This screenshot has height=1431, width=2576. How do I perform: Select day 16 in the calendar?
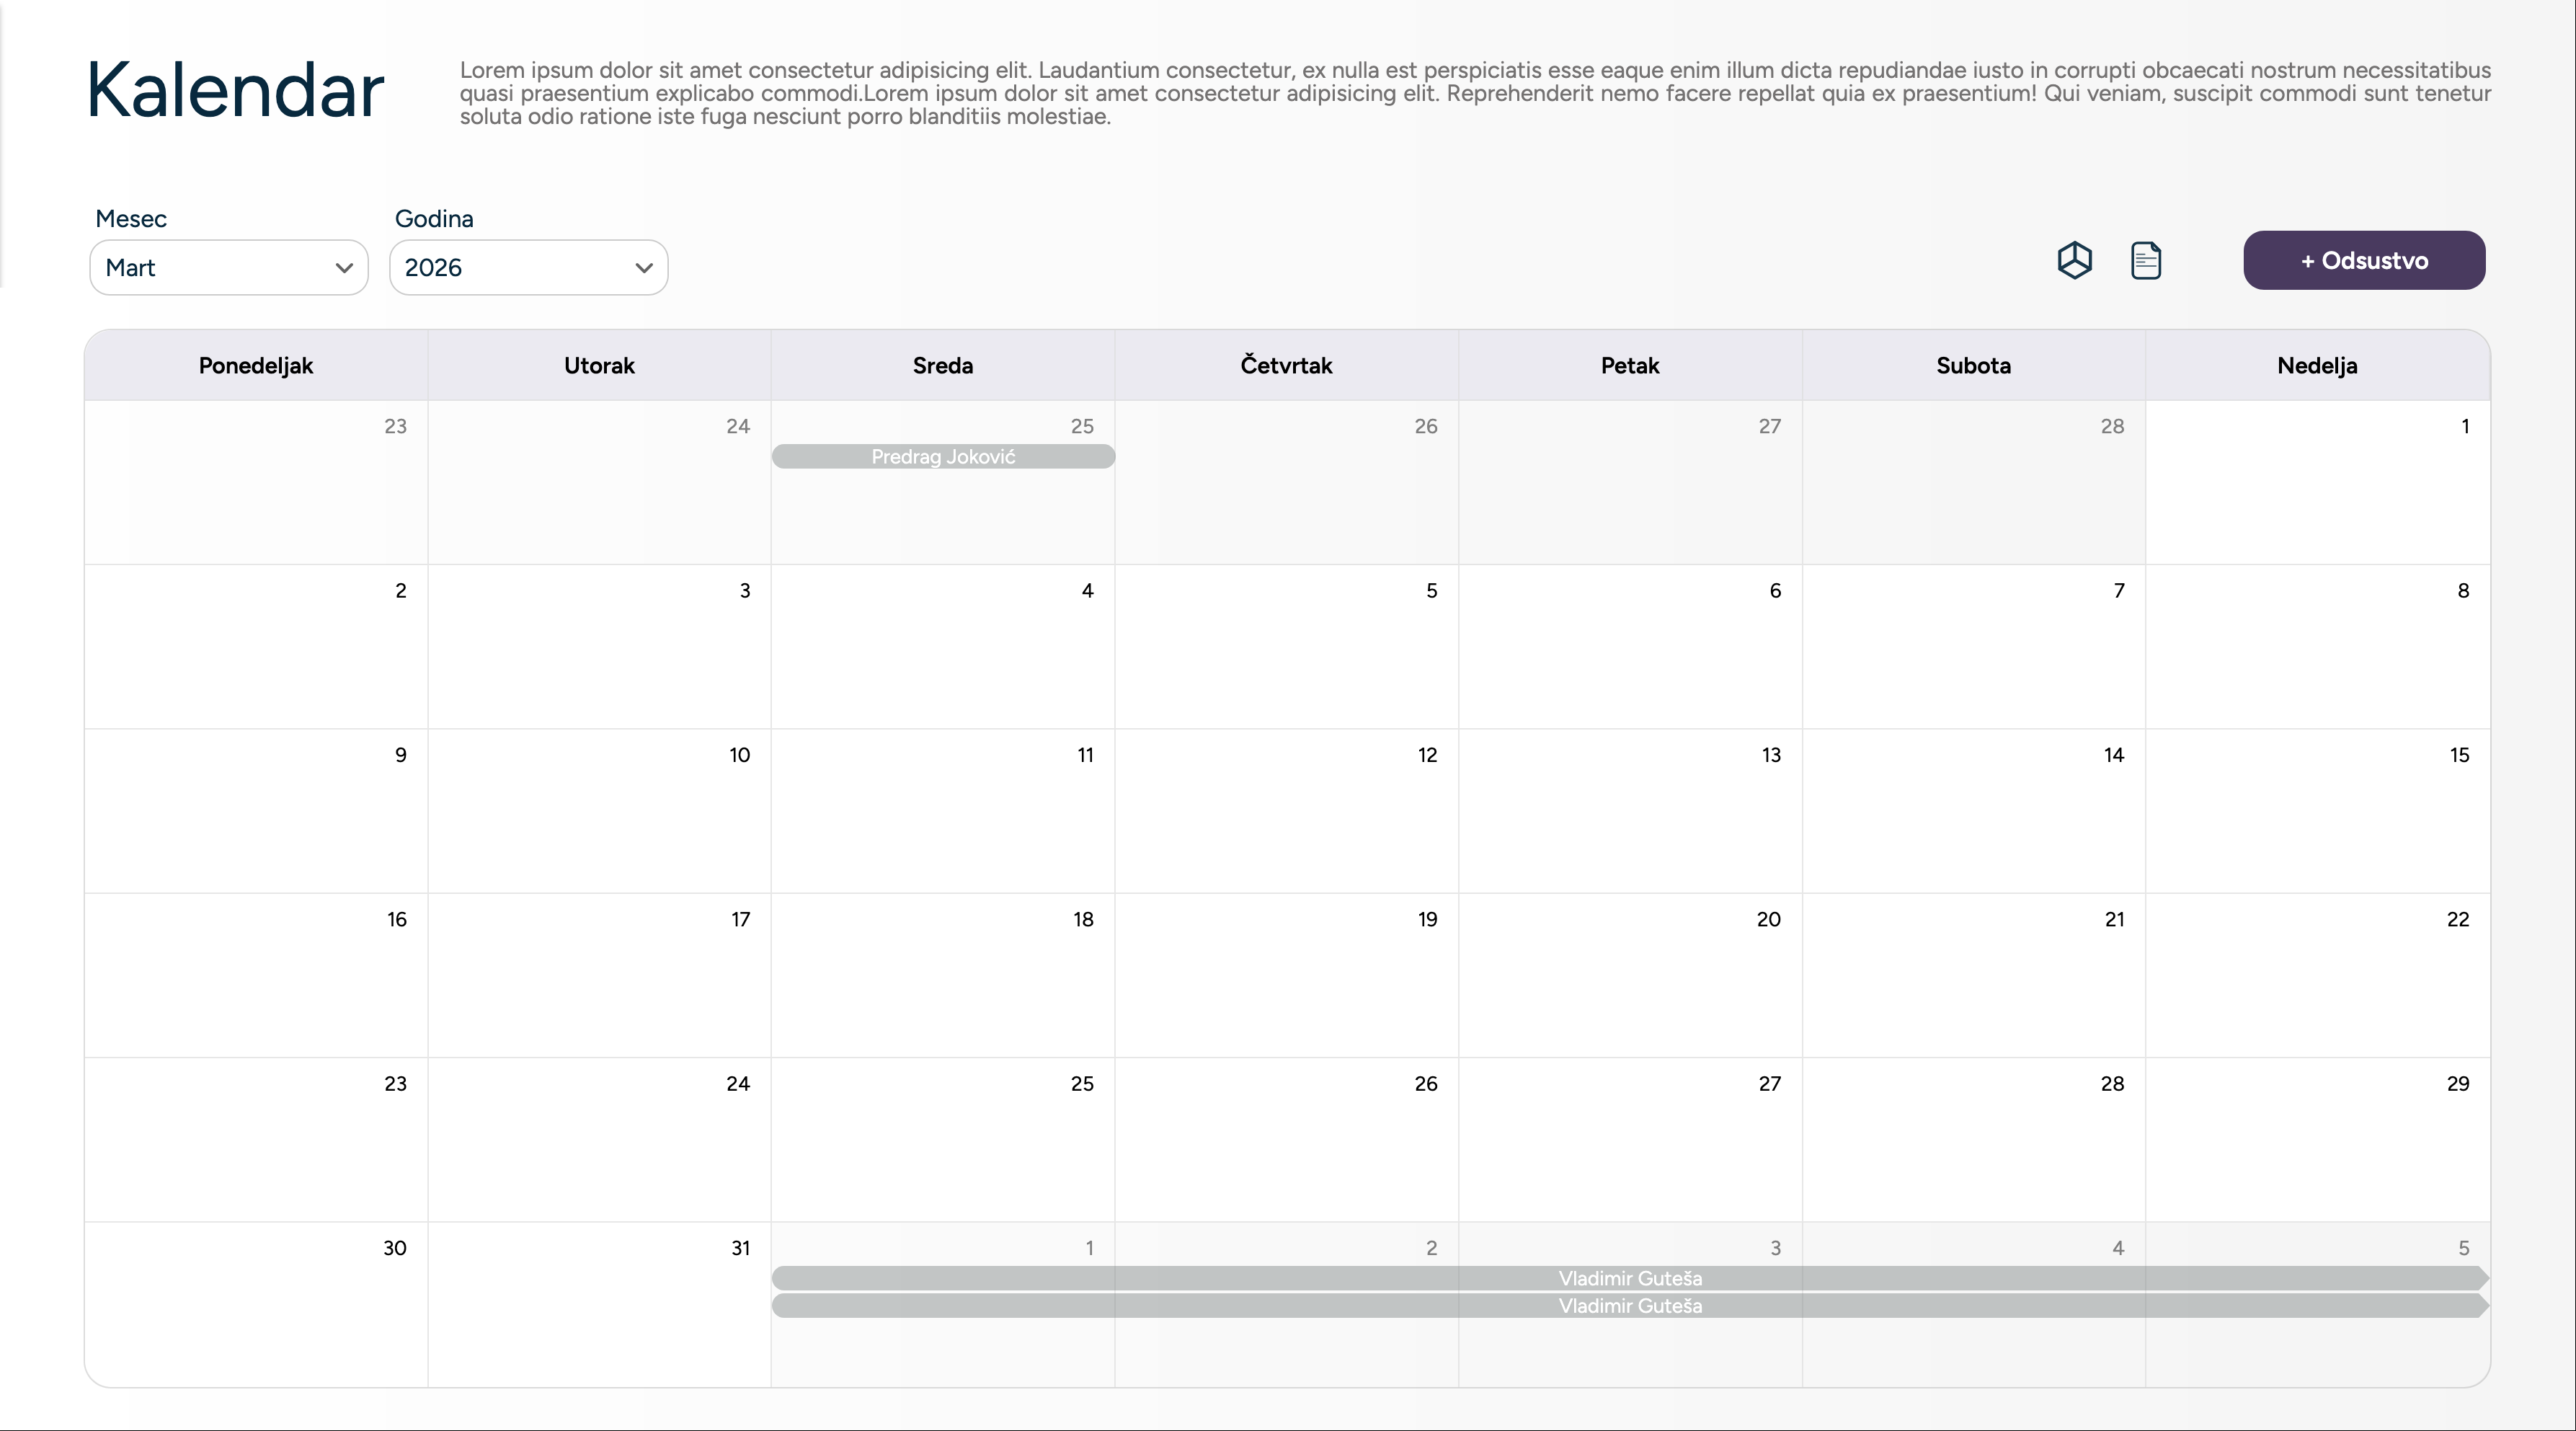coord(256,975)
